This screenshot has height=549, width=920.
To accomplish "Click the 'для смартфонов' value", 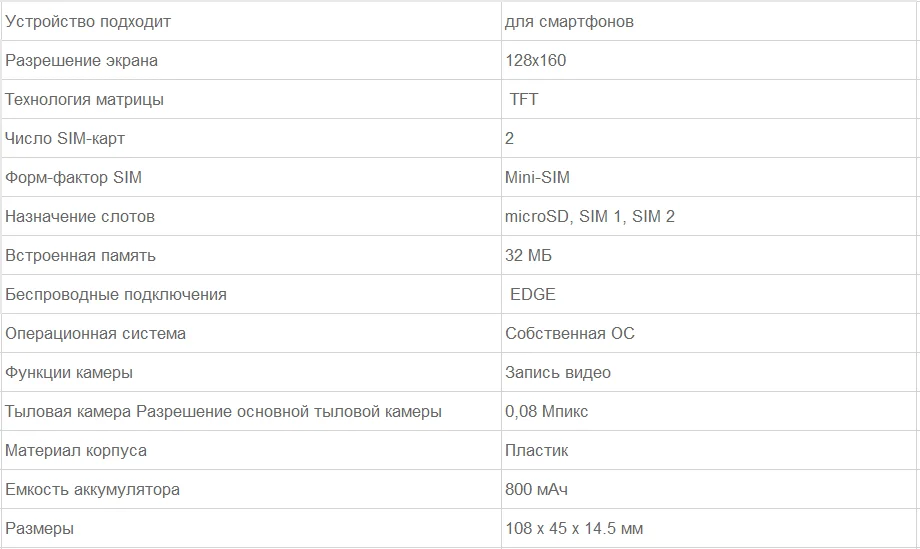I will click(x=569, y=21).
